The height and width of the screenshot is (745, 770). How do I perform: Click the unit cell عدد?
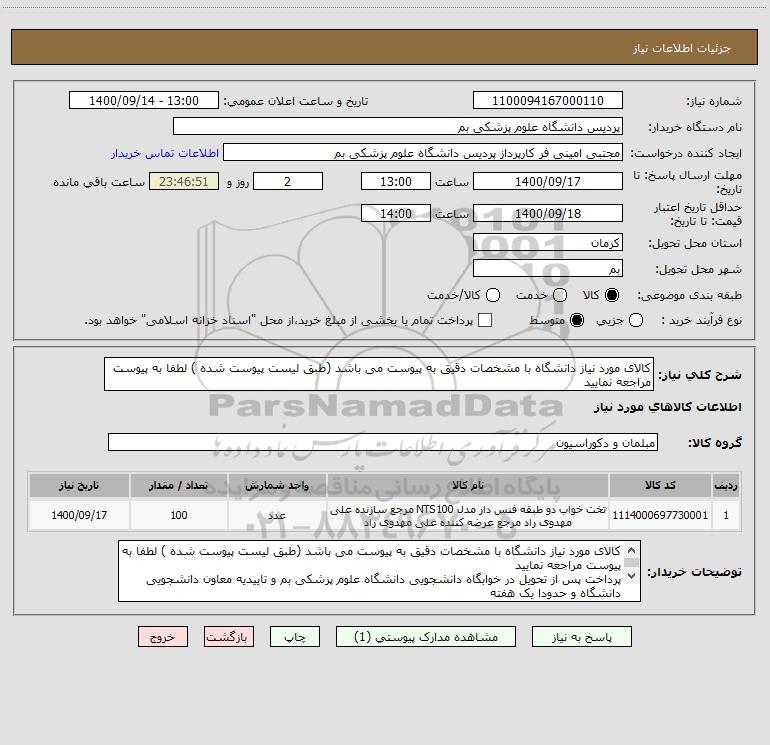click(x=277, y=515)
